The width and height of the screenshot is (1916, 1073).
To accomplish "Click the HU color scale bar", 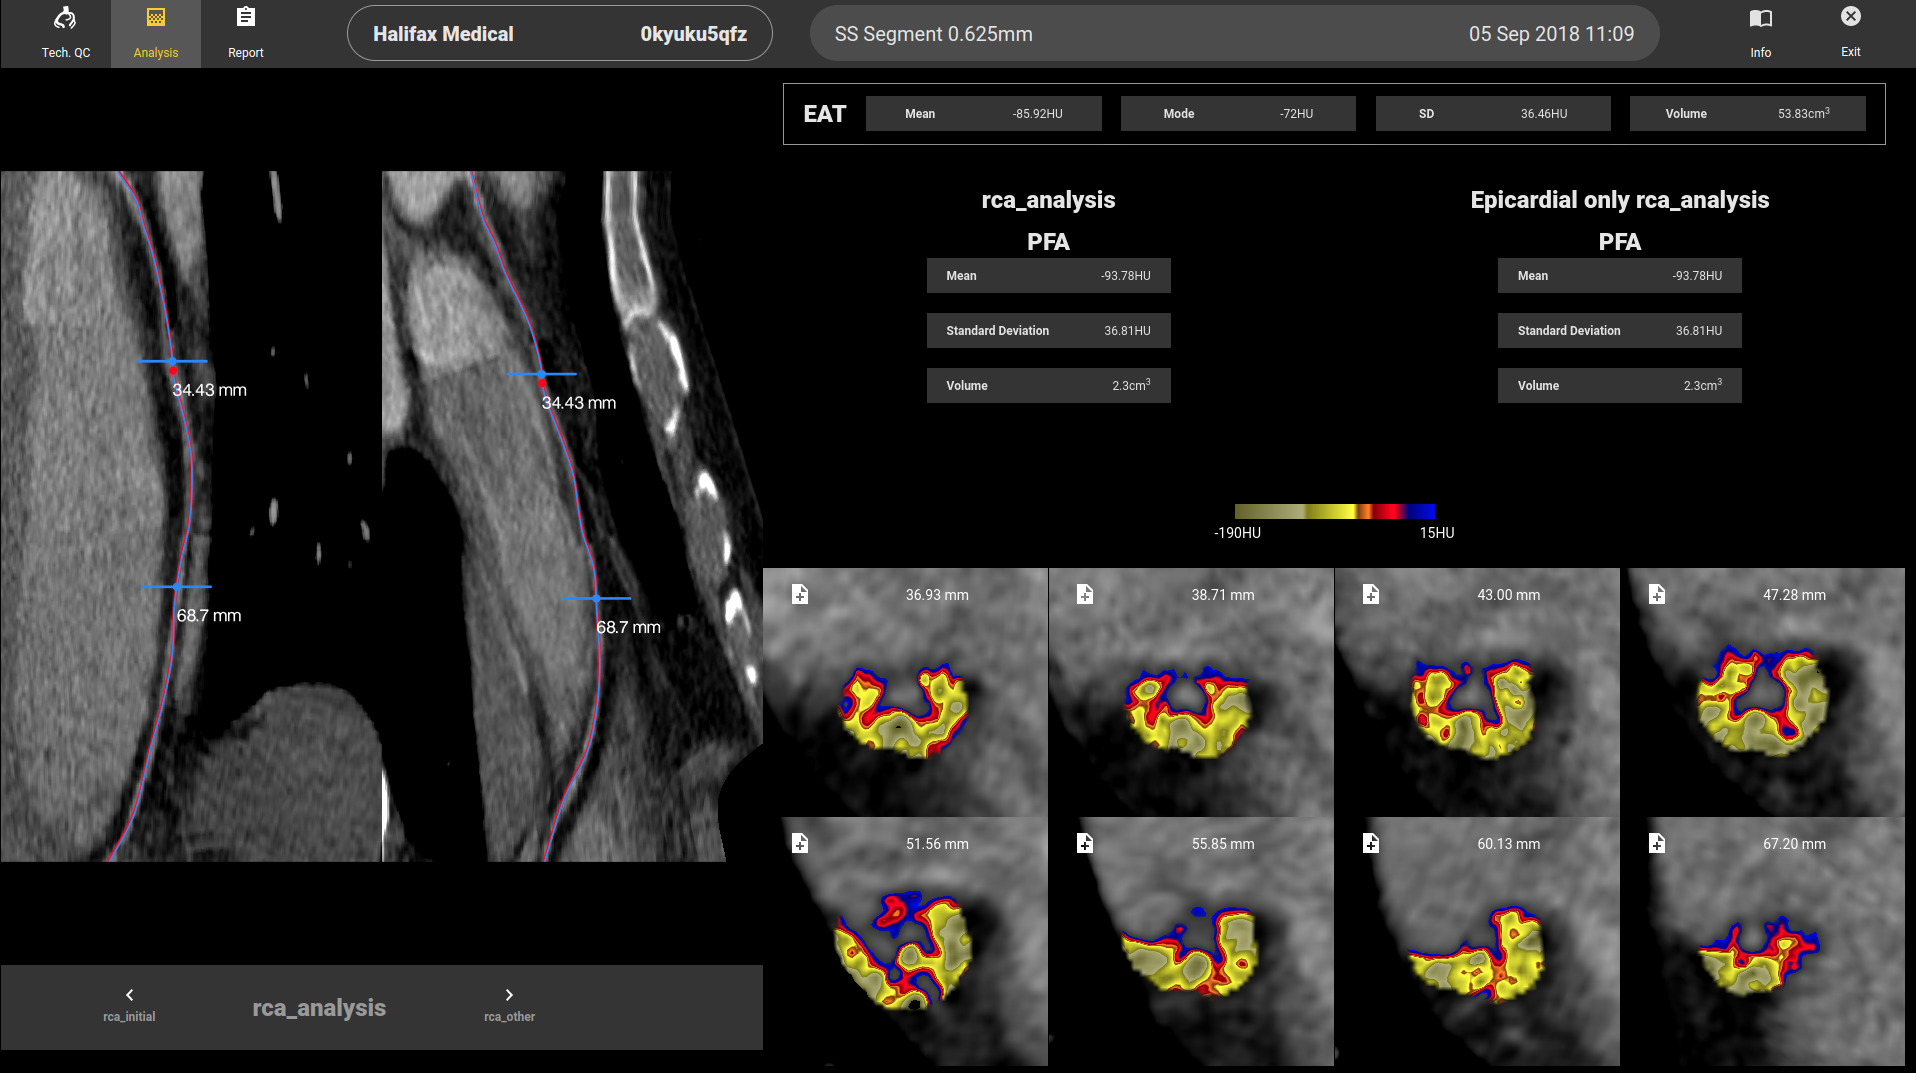I will pyautogui.click(x=1334, y=512).
